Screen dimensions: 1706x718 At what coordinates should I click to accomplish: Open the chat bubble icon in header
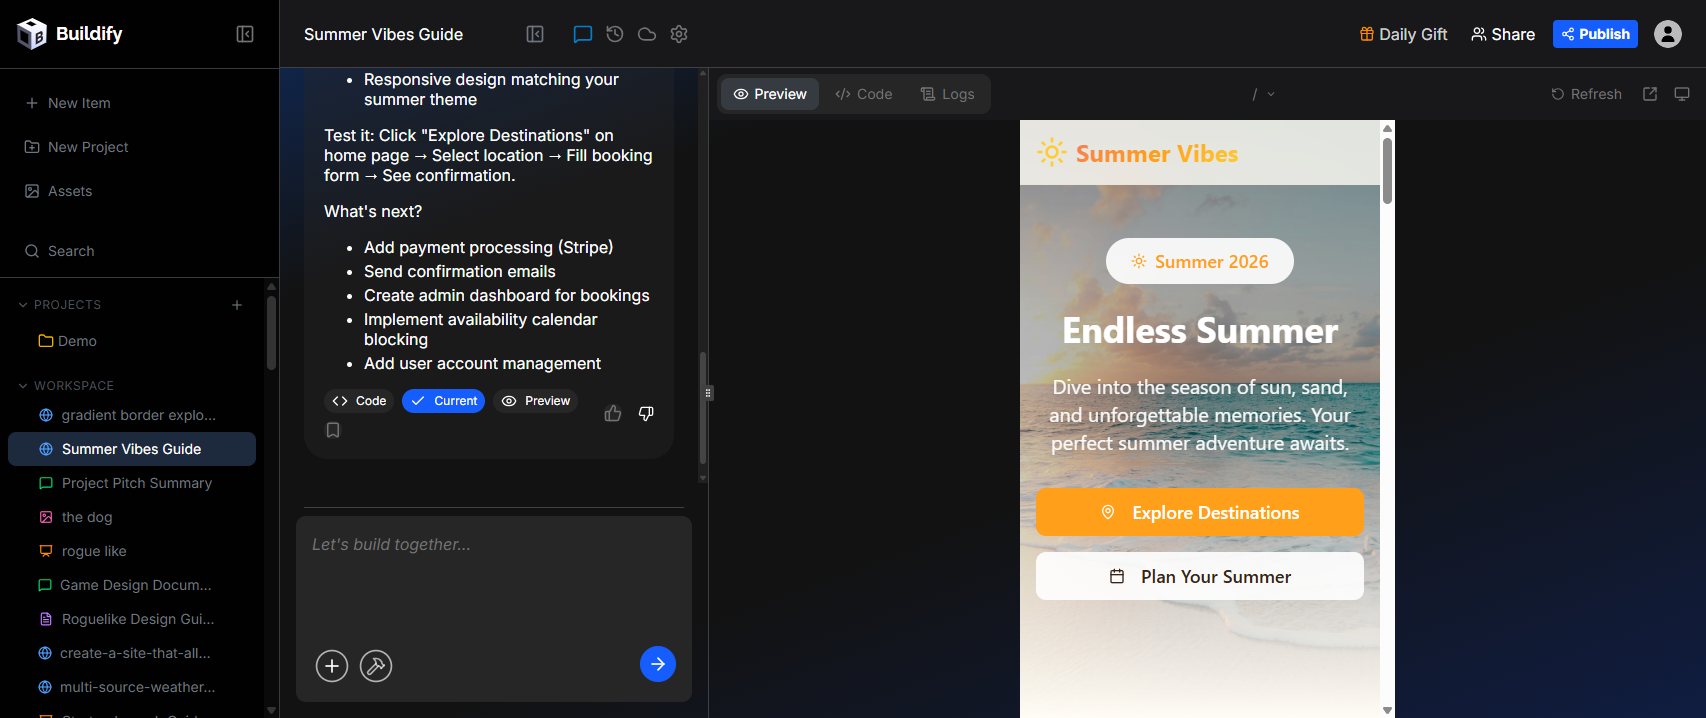[583, 34]
